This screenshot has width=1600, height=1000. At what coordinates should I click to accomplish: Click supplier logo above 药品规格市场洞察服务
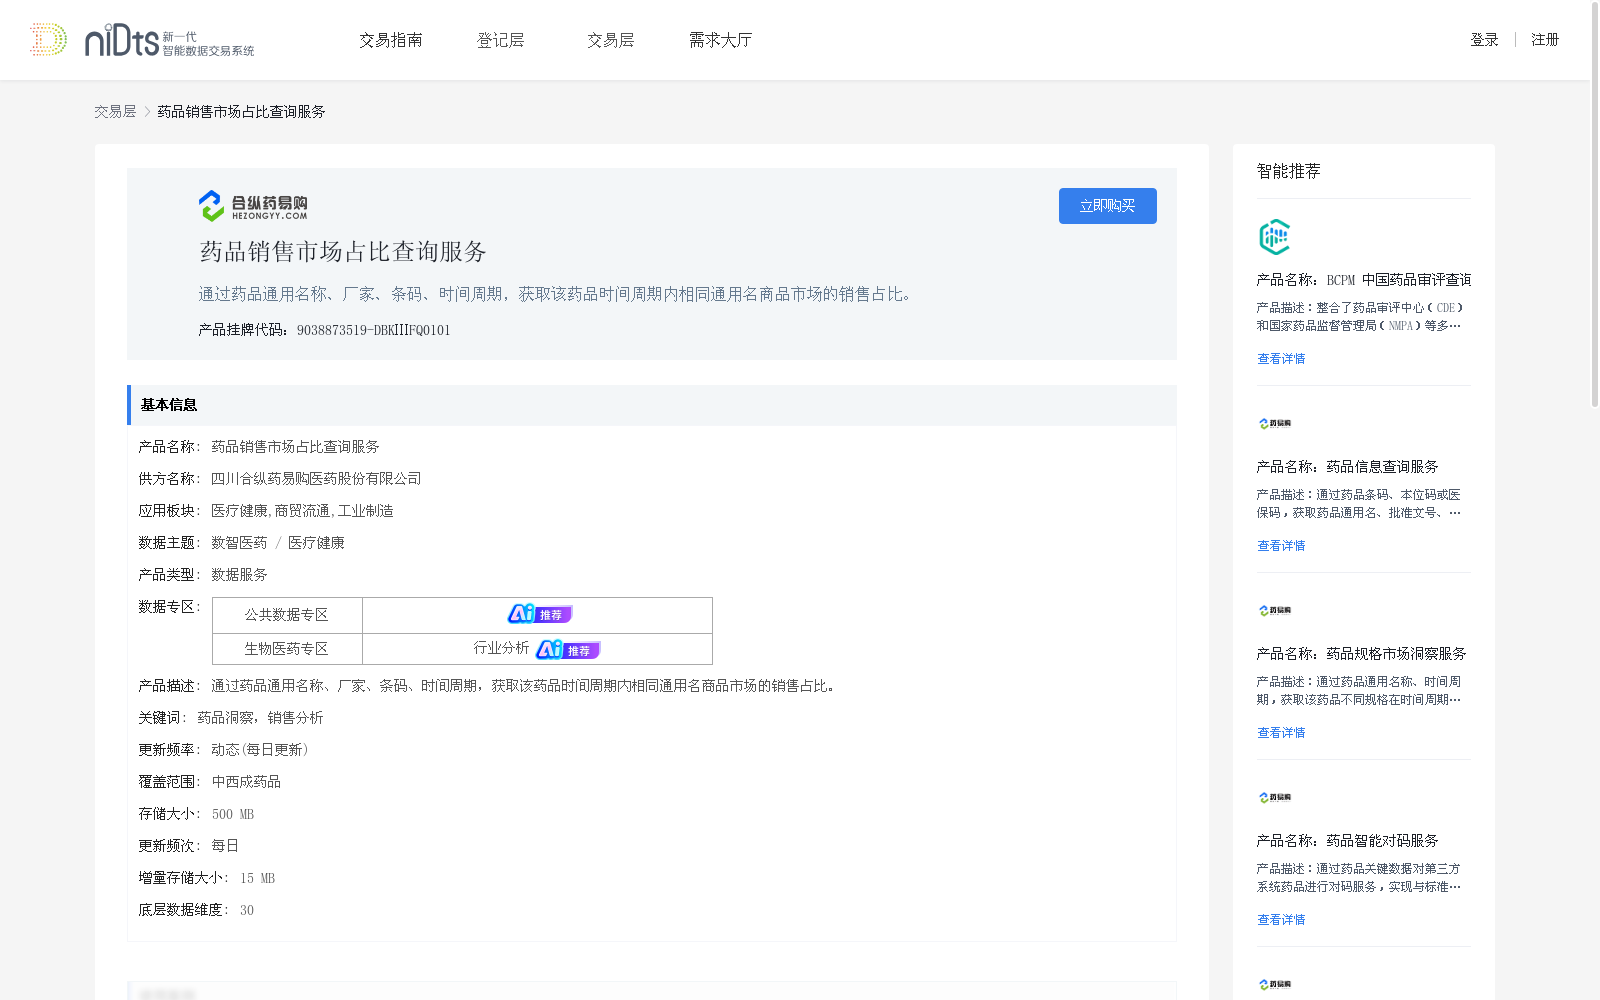coord(1275,611)
